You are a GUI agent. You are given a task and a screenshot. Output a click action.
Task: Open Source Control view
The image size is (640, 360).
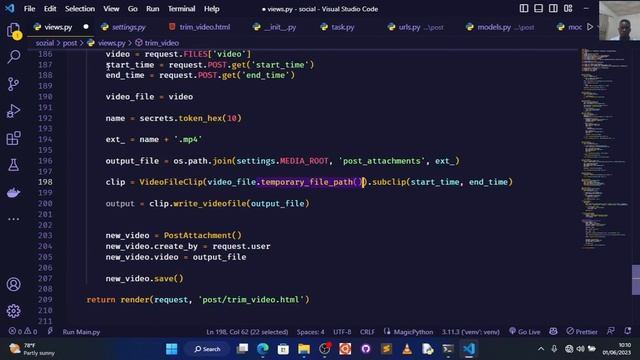coord(13,84)
